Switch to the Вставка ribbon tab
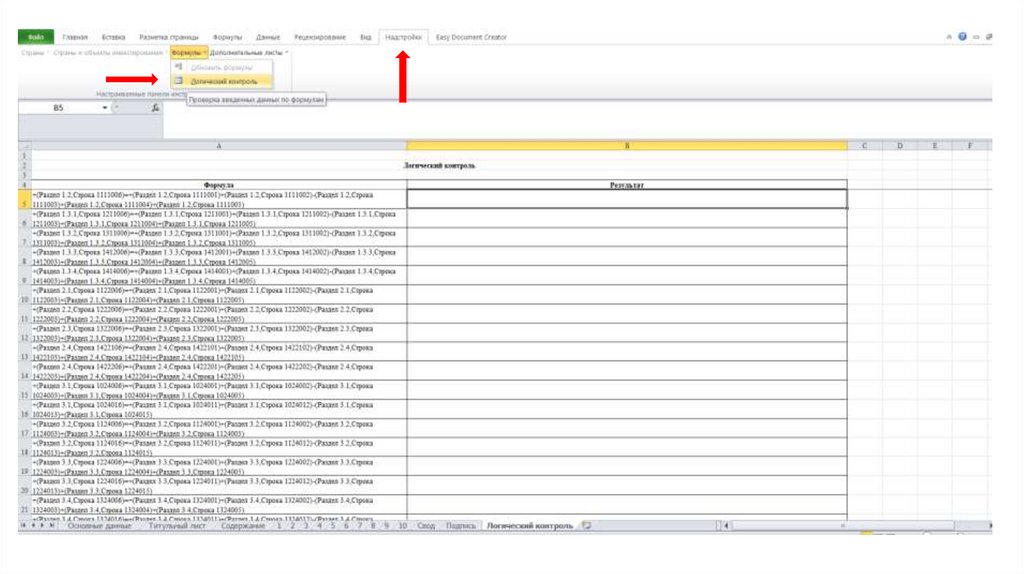Viewport: 1024px width, 574px height. tap(114, 37)
